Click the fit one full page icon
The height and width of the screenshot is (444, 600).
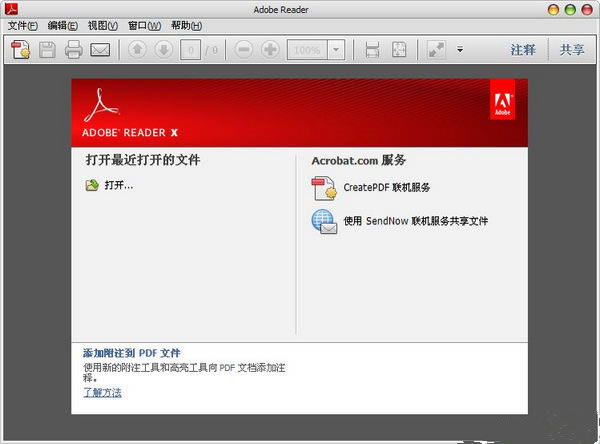399,50
